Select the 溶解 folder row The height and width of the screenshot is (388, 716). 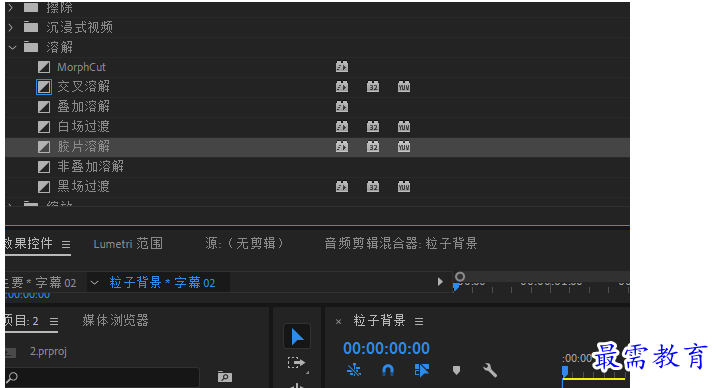317,47
